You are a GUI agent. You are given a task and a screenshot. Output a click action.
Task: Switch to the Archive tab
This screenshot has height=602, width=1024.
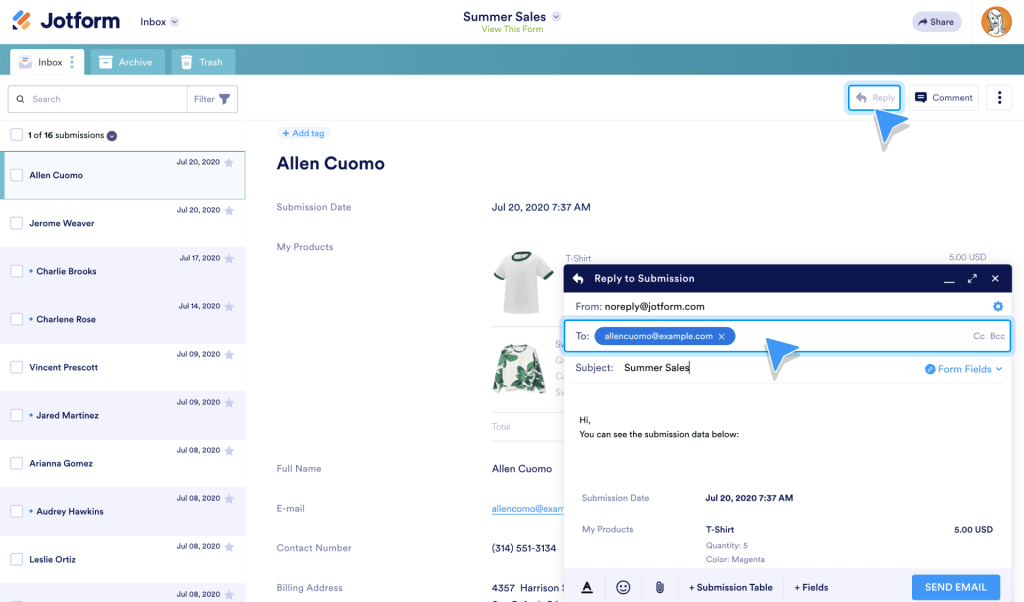click(126, 61)
